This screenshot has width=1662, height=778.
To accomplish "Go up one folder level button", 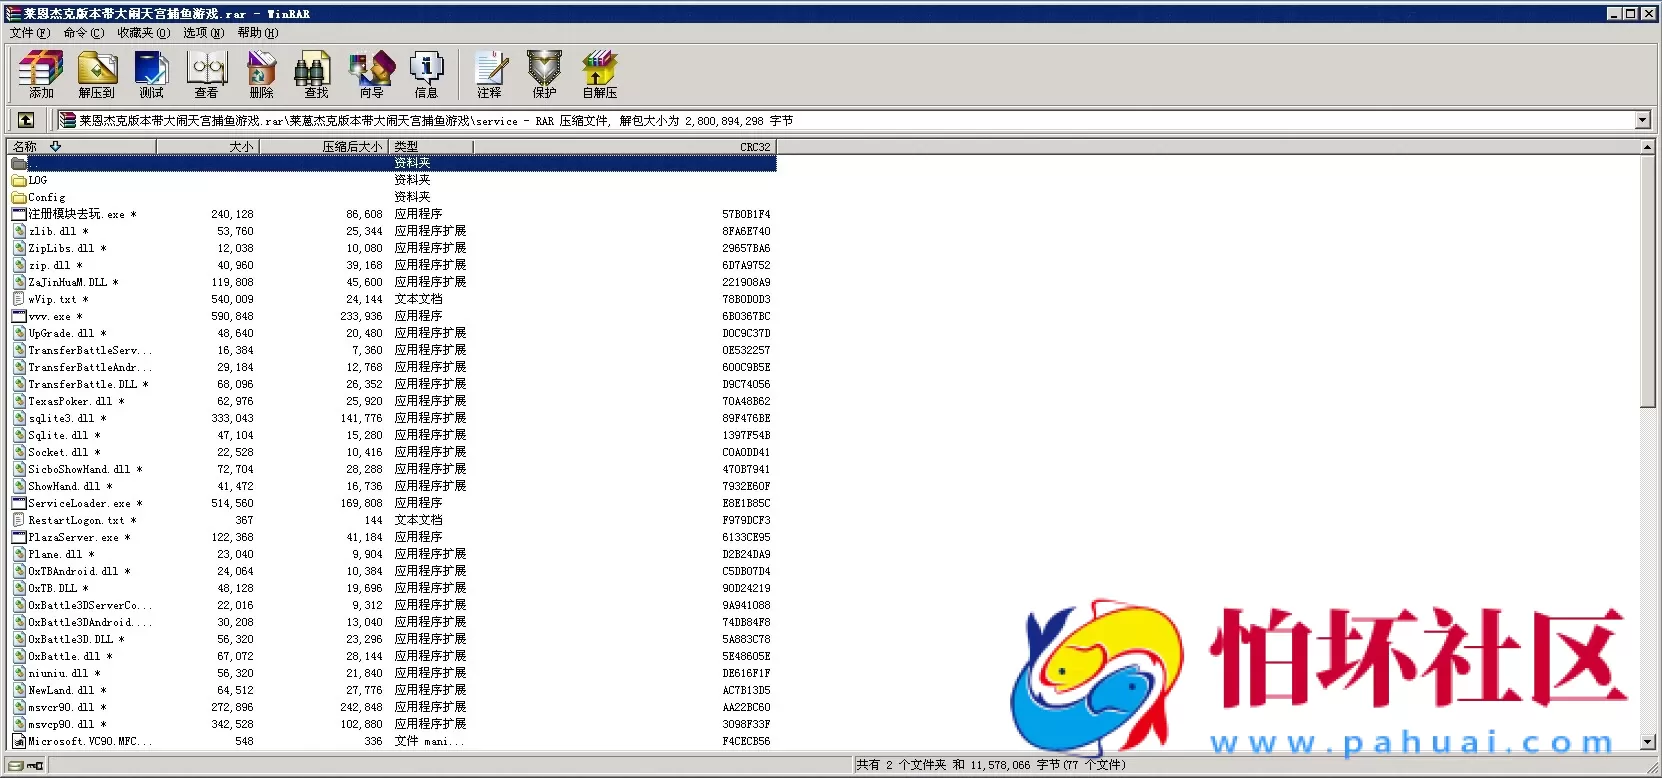I will [x=26, y=120].
